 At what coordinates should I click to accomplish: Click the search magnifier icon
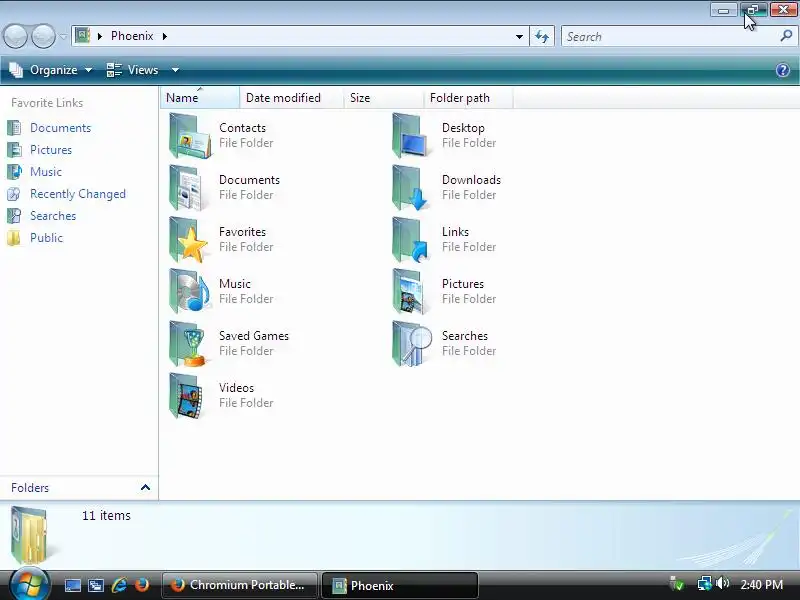click(x=786, y=36)
